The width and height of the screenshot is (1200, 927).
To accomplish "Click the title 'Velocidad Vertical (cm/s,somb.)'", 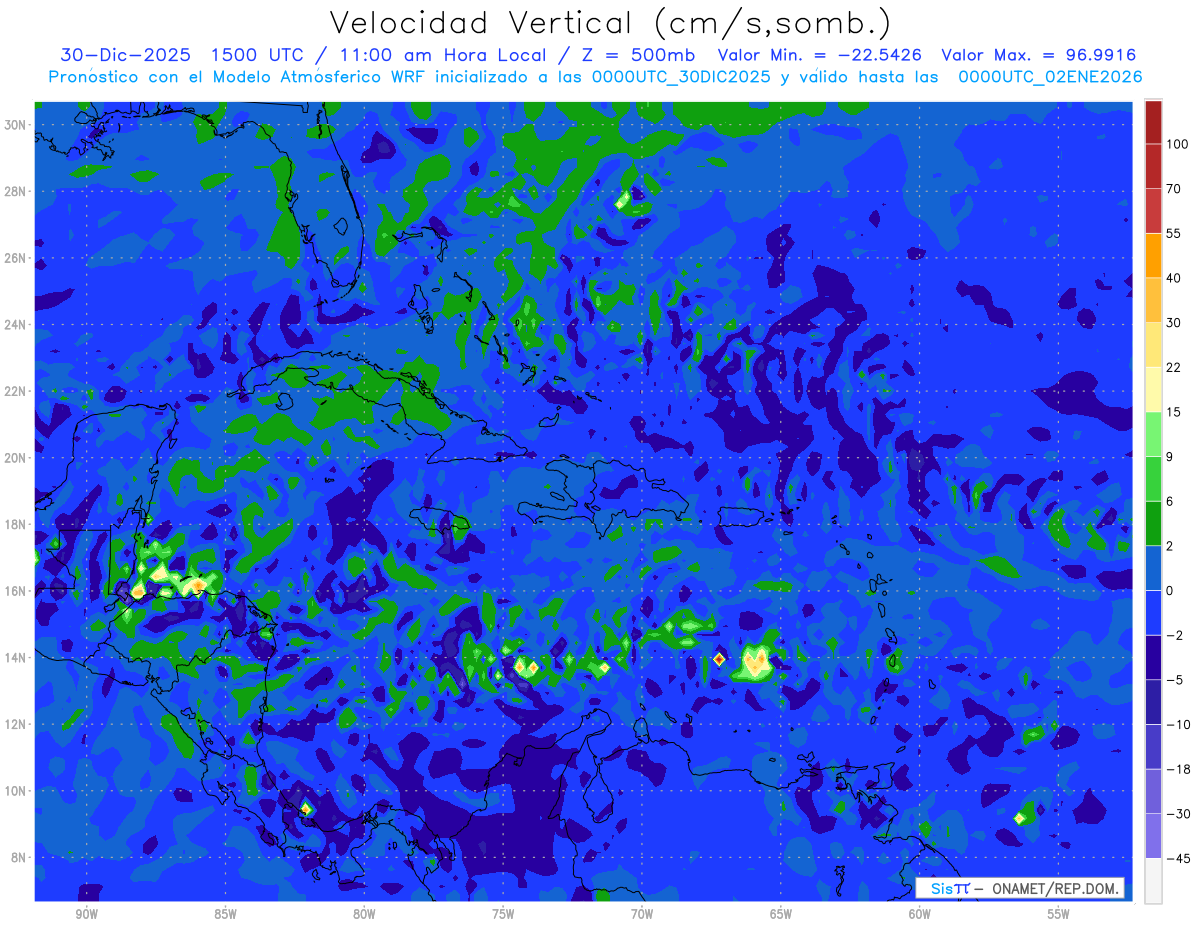I will pos(610,24).
